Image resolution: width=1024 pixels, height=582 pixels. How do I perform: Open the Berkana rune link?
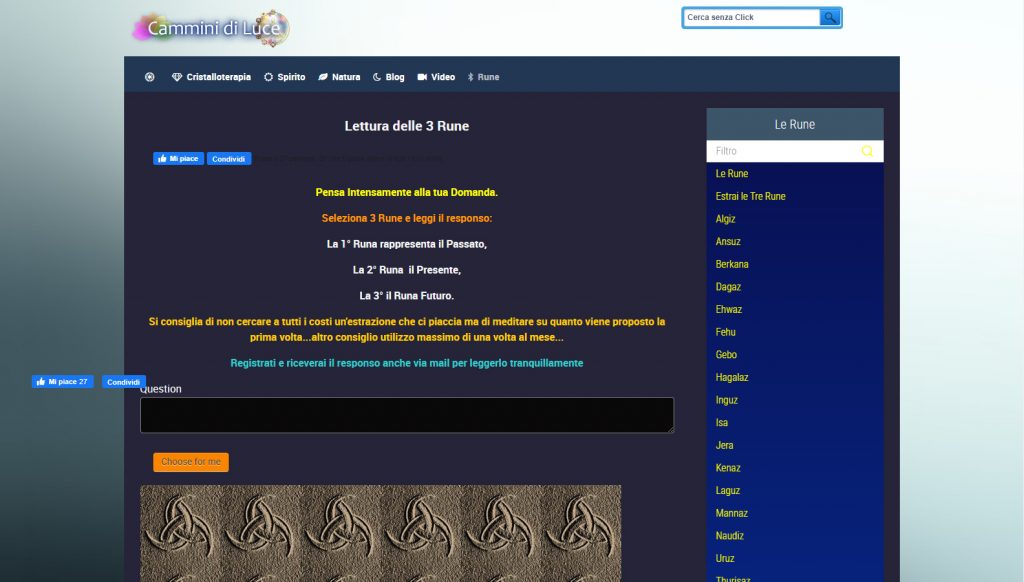(731, 264)
